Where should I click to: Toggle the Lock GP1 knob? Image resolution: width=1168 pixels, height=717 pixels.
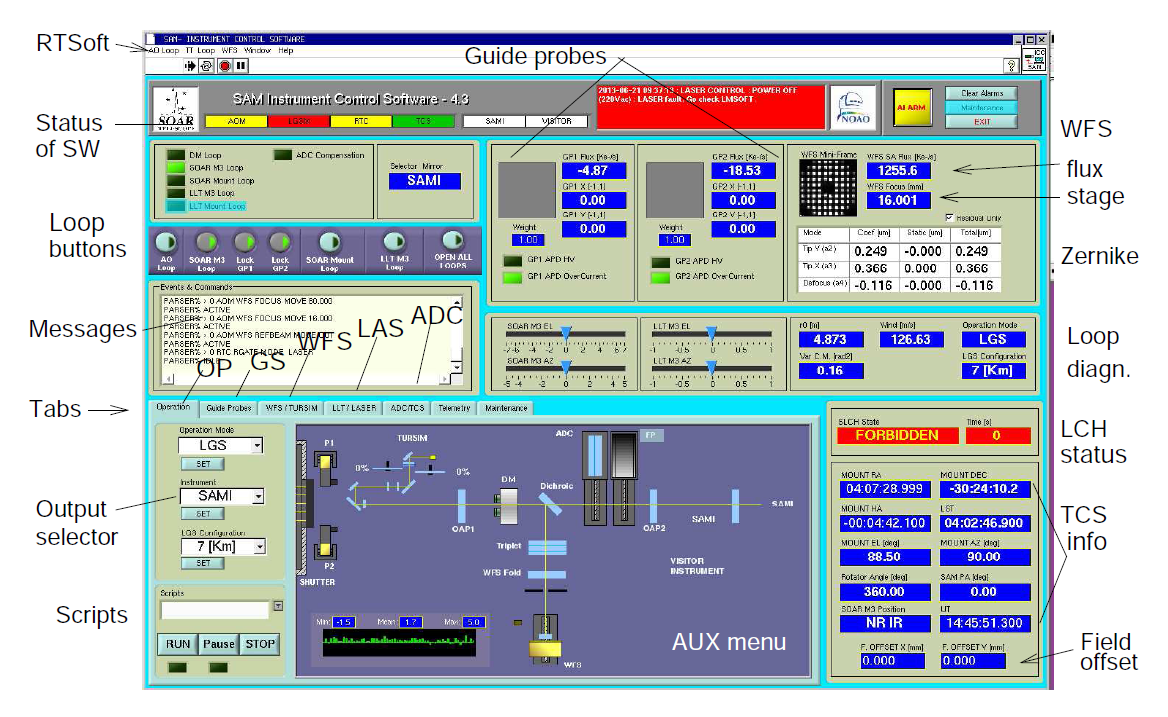(244, 243)
